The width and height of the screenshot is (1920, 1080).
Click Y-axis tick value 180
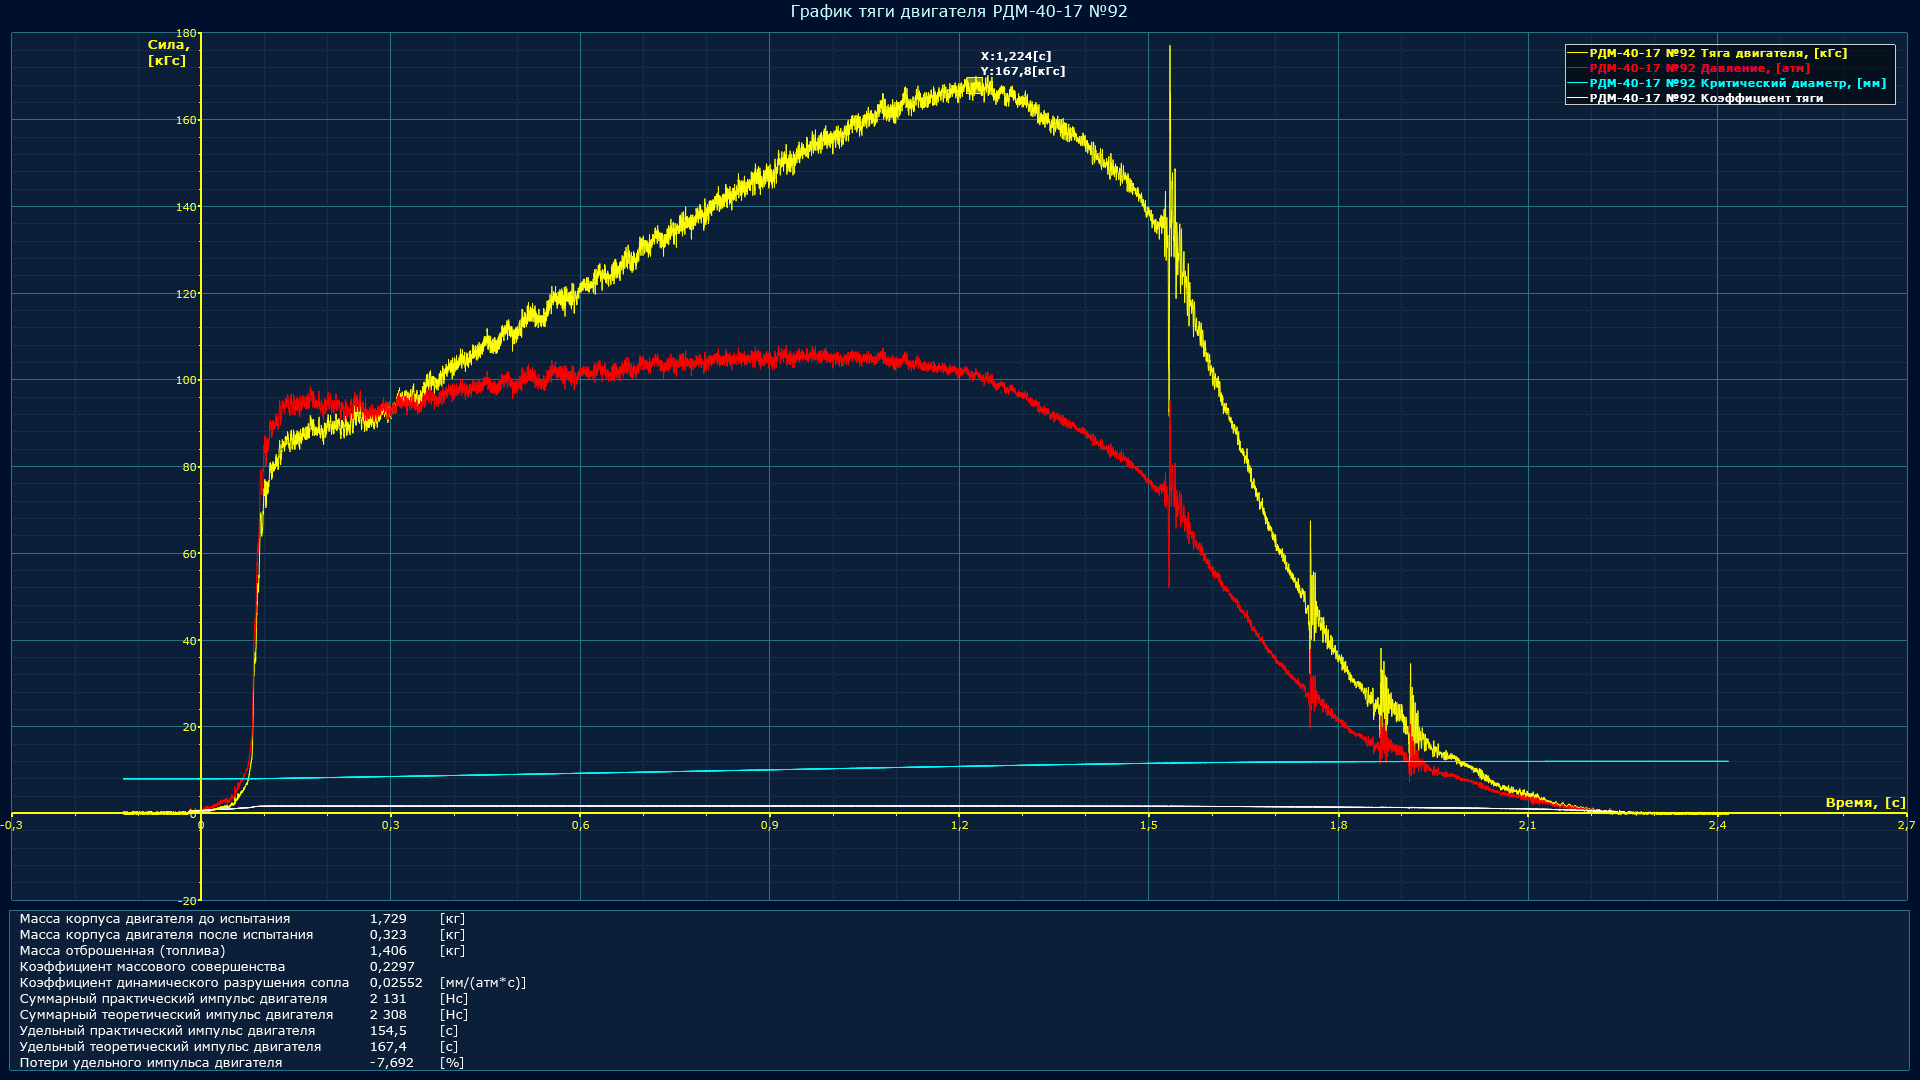(186, 33)
